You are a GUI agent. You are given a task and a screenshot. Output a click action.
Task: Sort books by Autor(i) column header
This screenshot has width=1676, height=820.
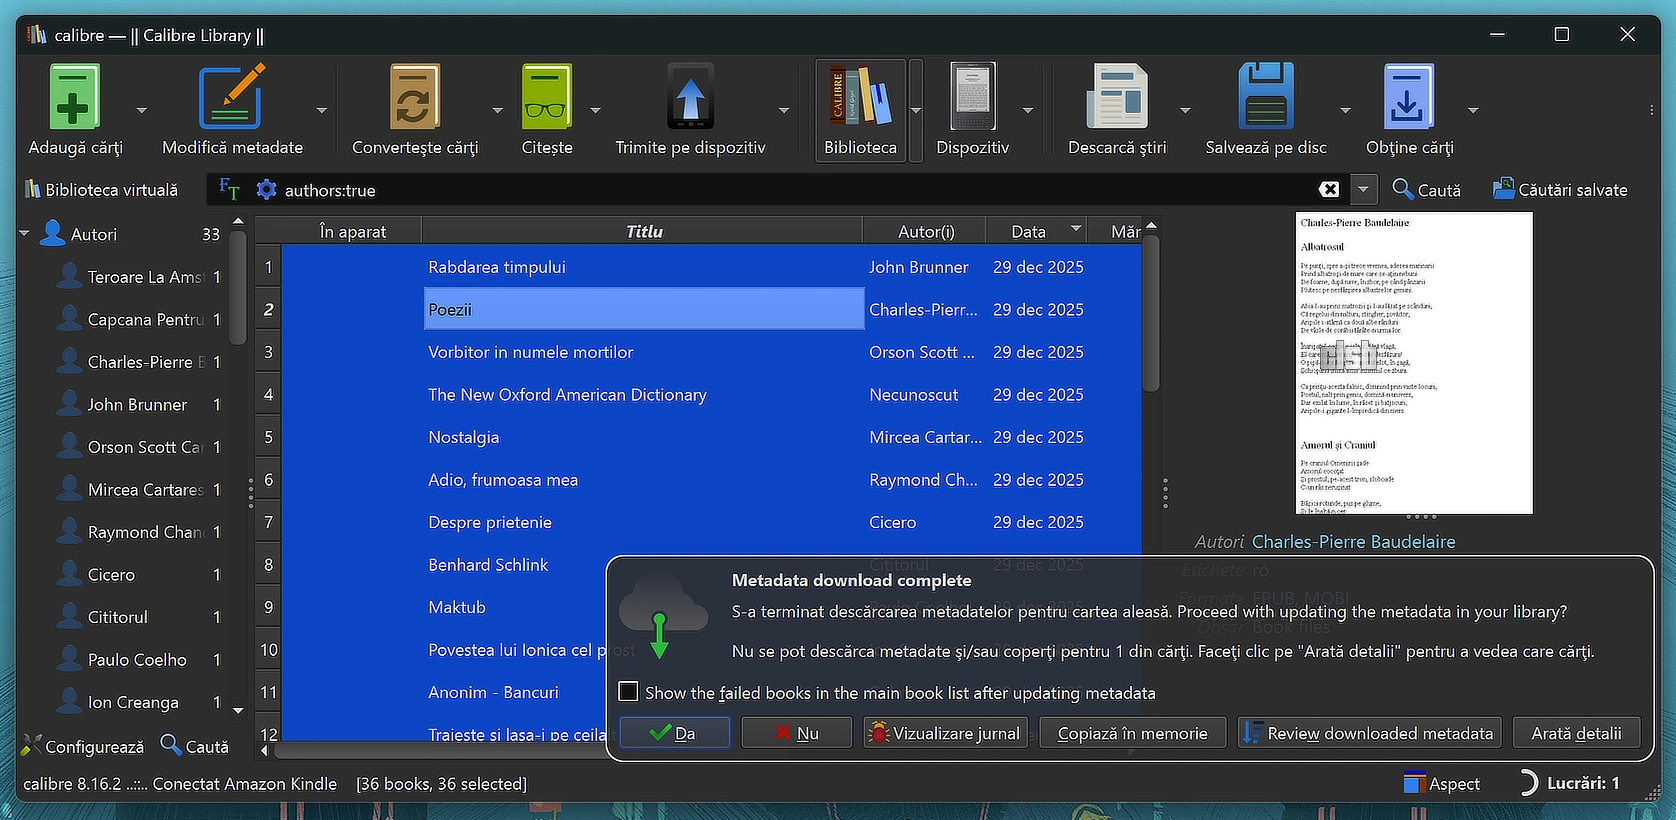[925, 232]
